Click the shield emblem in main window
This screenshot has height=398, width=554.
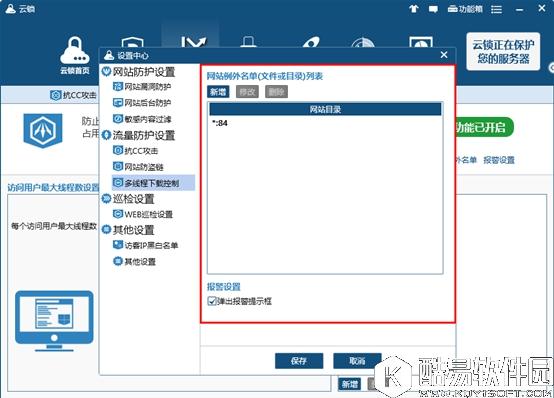pos(43,130)
